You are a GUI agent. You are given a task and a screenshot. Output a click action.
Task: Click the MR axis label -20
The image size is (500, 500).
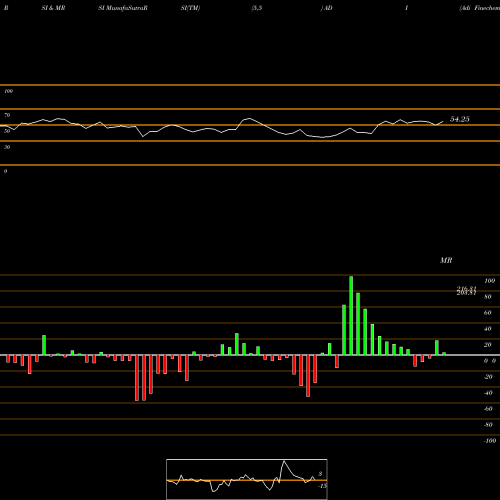click(488, 377)
